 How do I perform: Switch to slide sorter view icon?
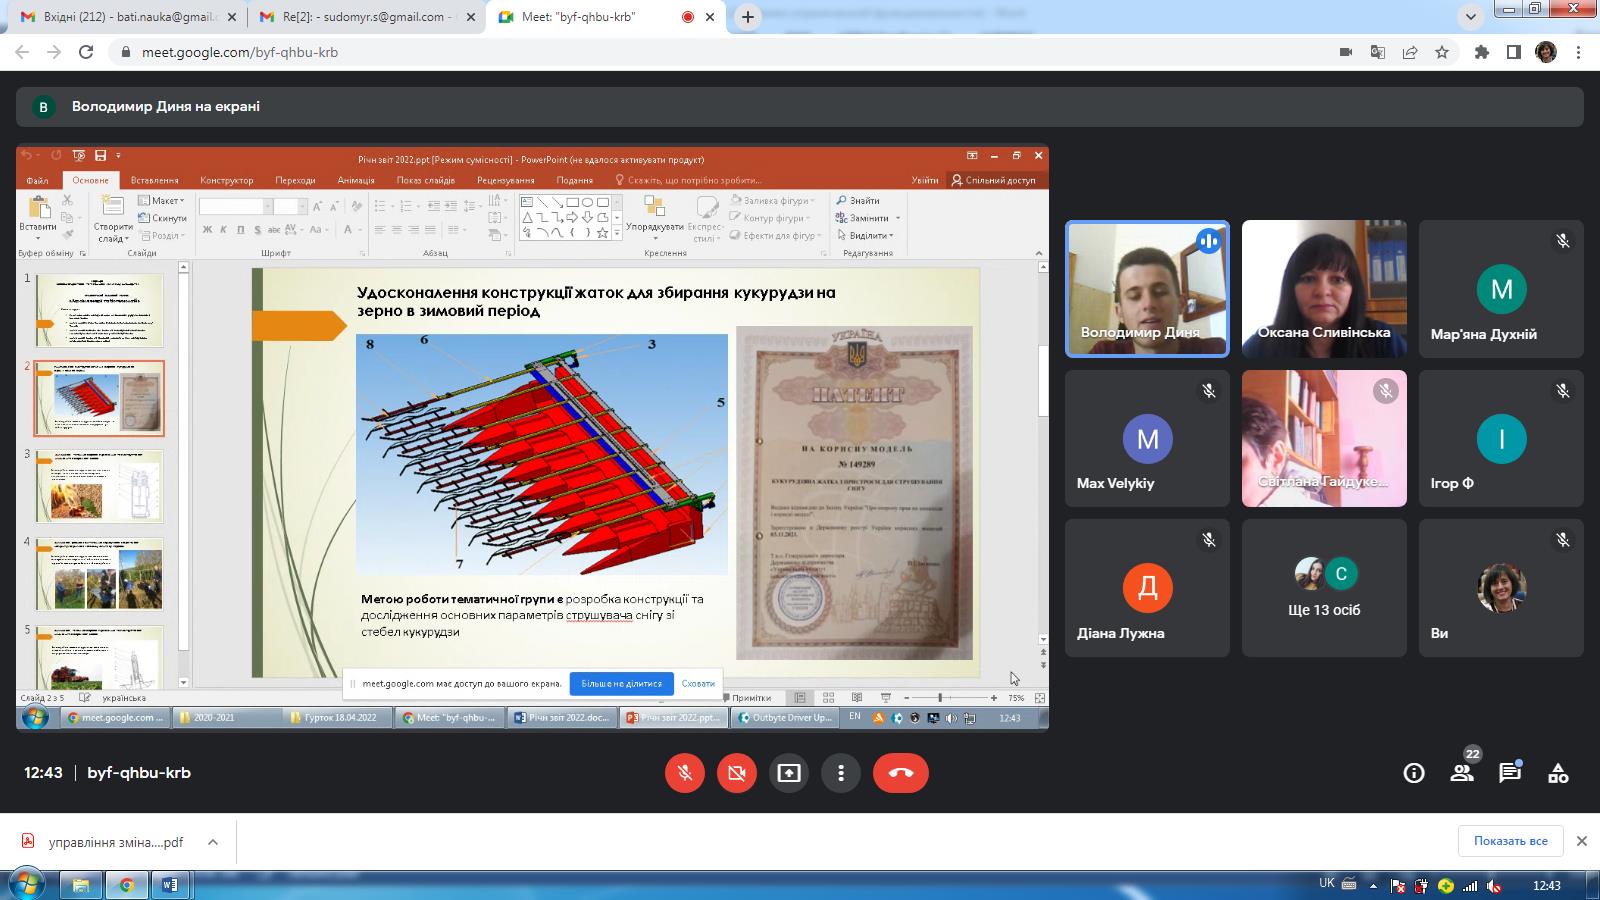828,698
